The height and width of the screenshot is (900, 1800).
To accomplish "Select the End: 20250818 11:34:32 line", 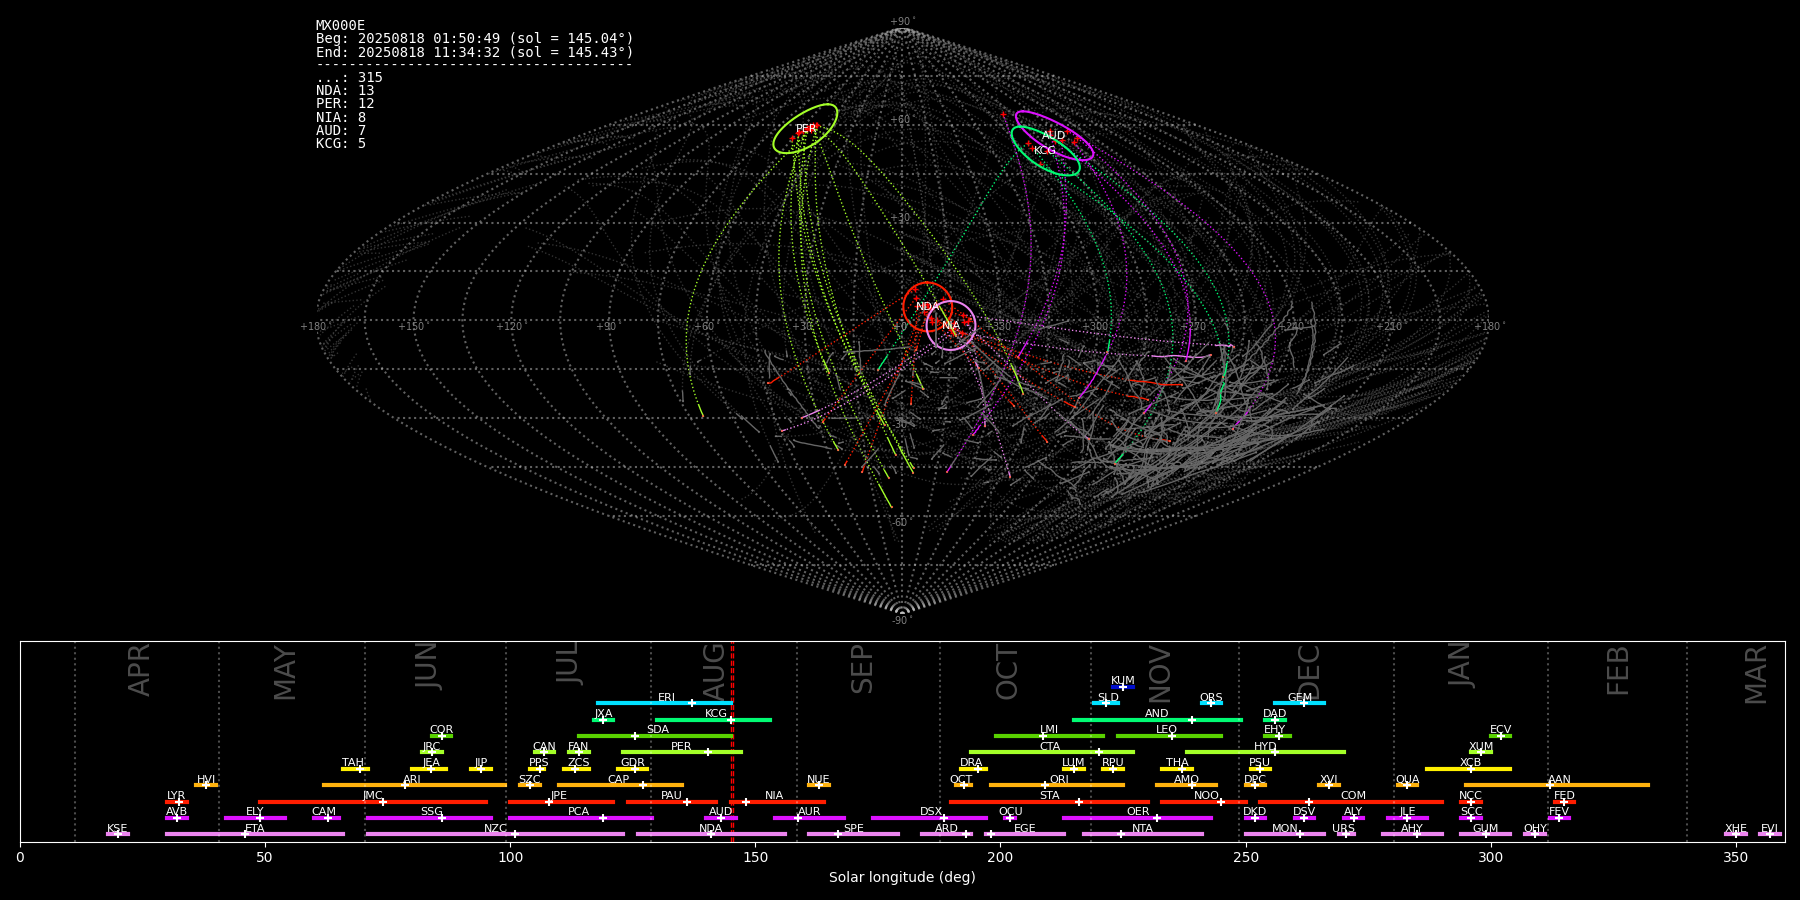I will (x=475, y=52).
